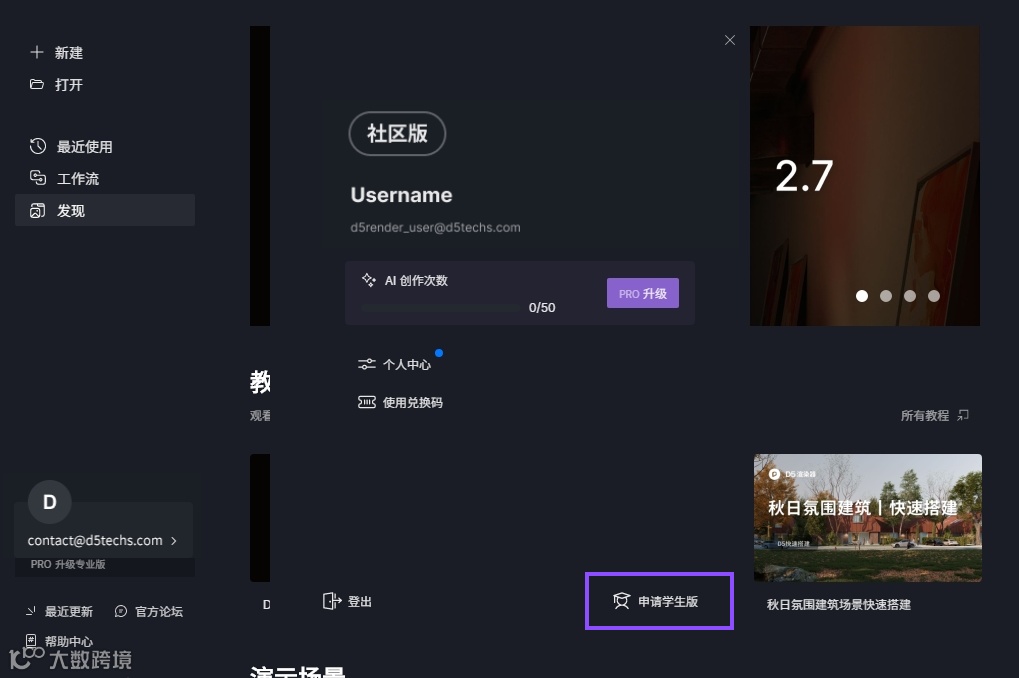
Task: Expand the contact@d5techs.com account chevron
Action: pos(174,541)
